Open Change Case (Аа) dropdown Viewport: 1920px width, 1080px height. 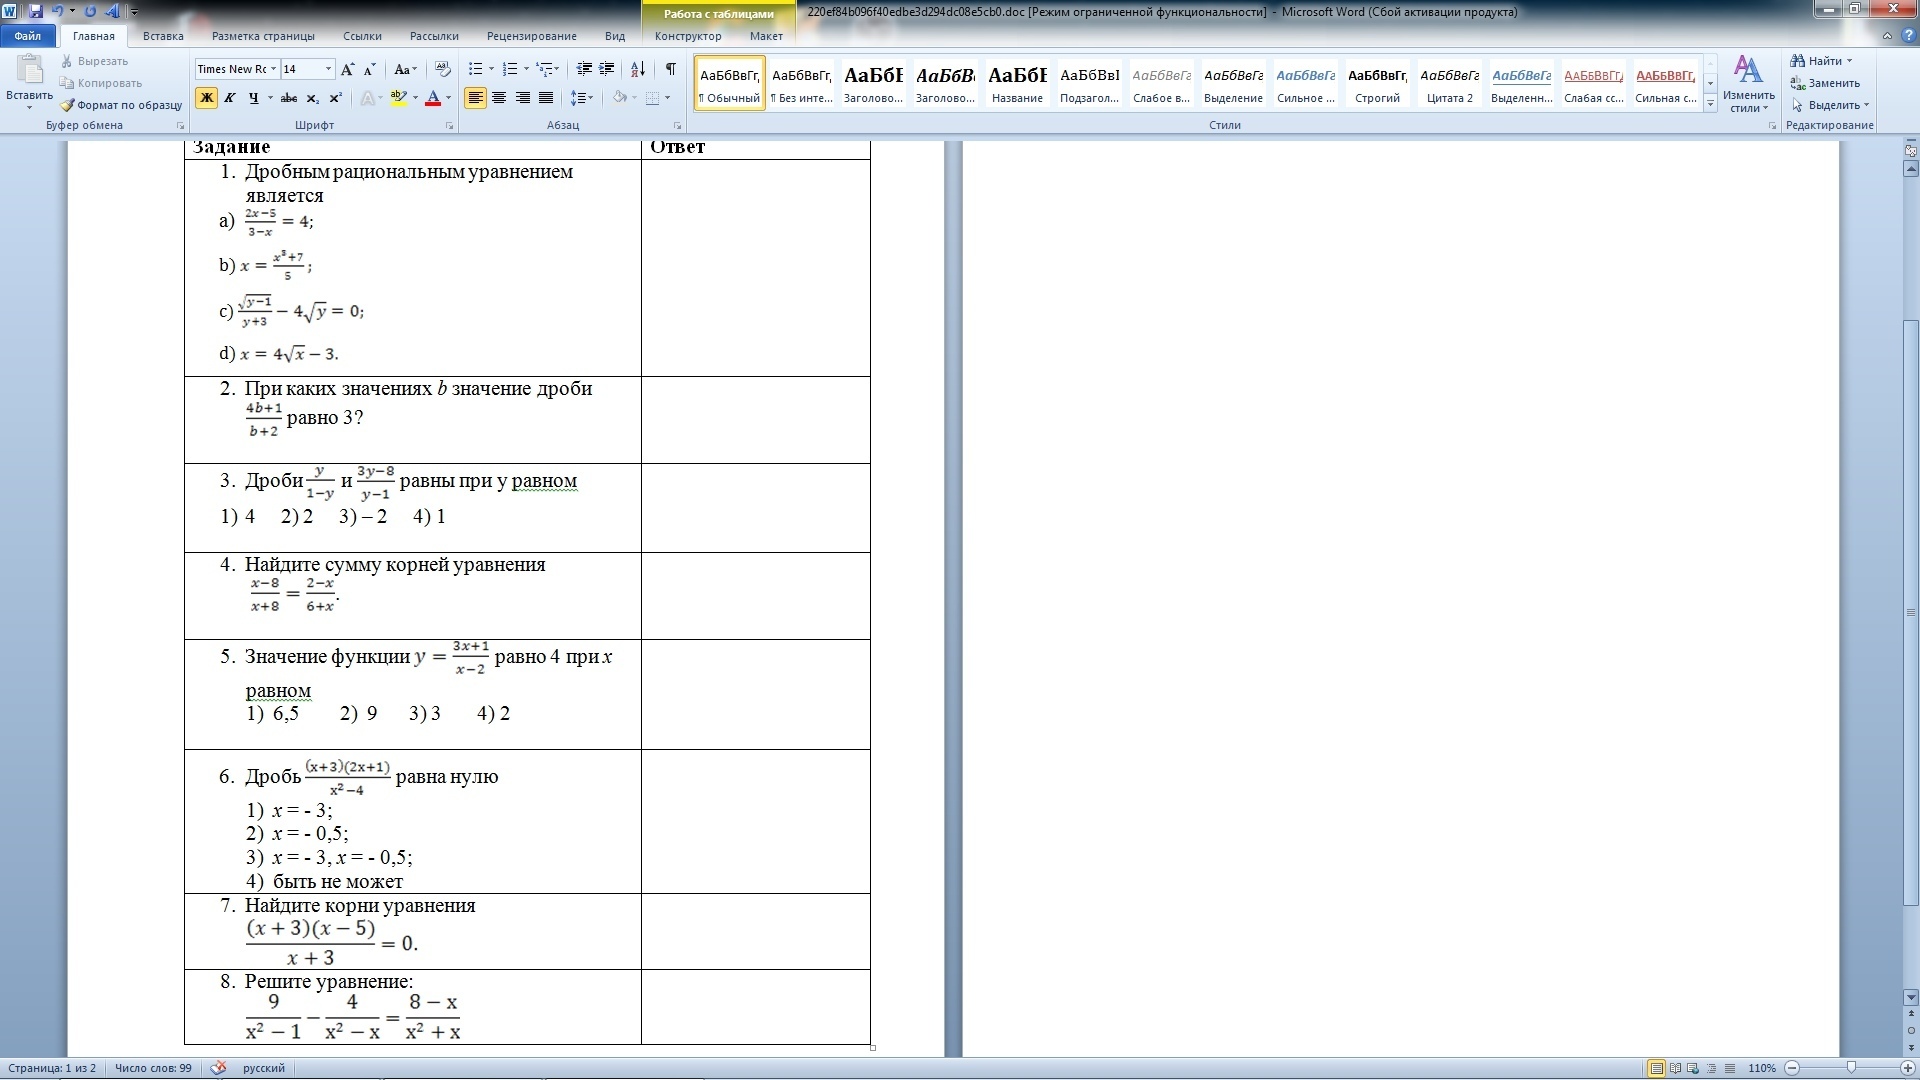point(404,69)
